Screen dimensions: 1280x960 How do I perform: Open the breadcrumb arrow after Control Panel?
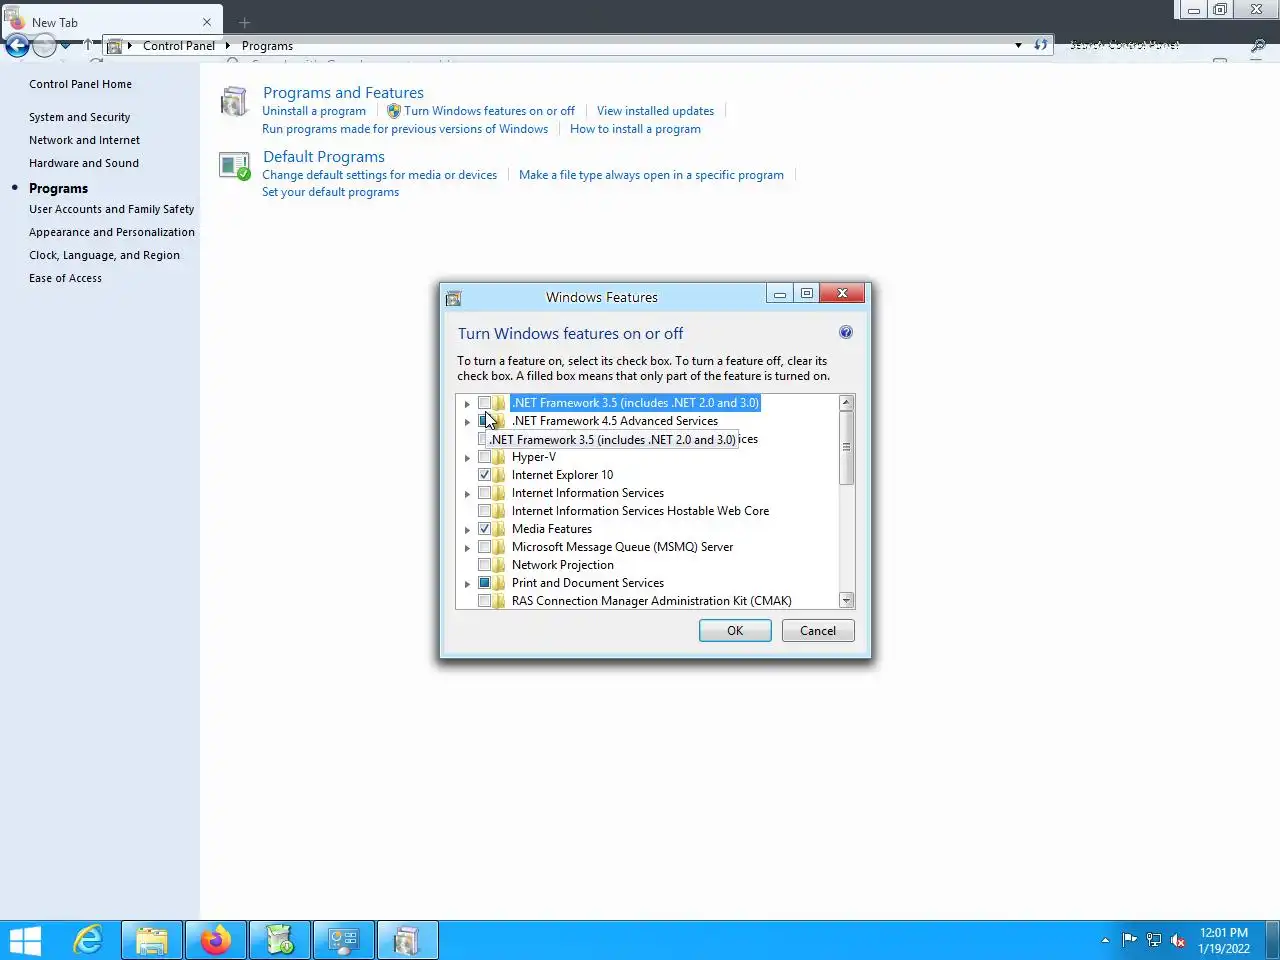228,45
